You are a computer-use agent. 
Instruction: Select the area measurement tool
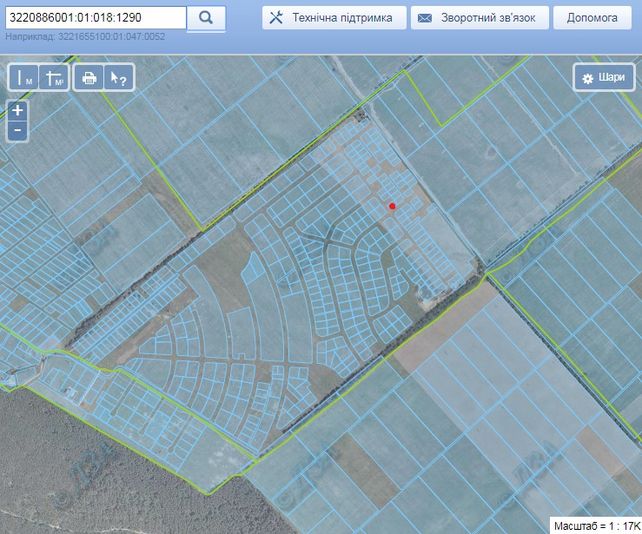point(54,77)
